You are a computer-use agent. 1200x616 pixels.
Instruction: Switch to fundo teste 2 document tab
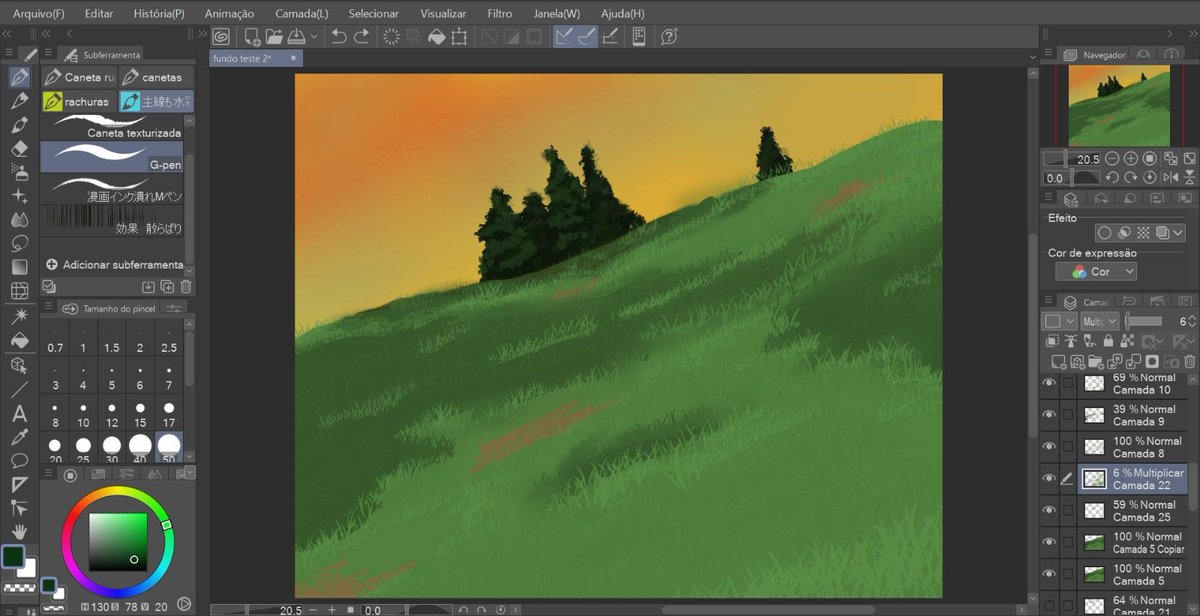[x=256, y=58]
